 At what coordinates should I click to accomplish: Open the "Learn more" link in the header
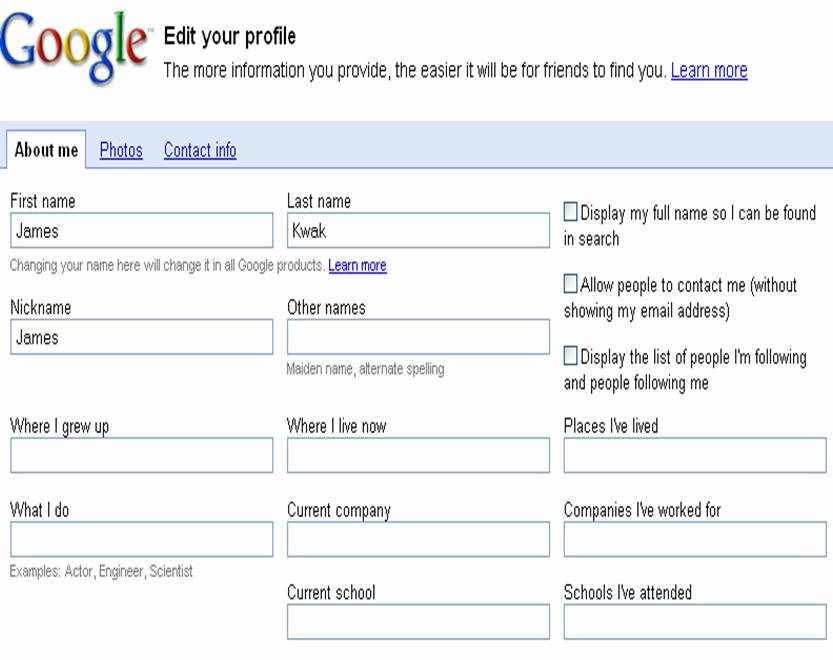(x=708, y=70)
